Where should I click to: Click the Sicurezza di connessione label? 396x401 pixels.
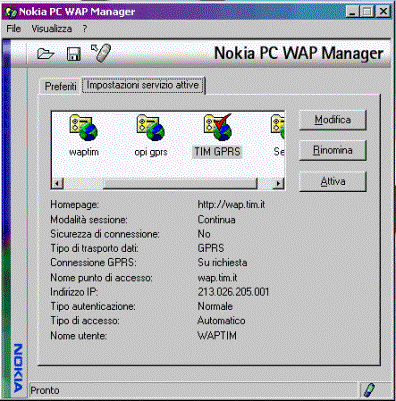coord(105,234)
